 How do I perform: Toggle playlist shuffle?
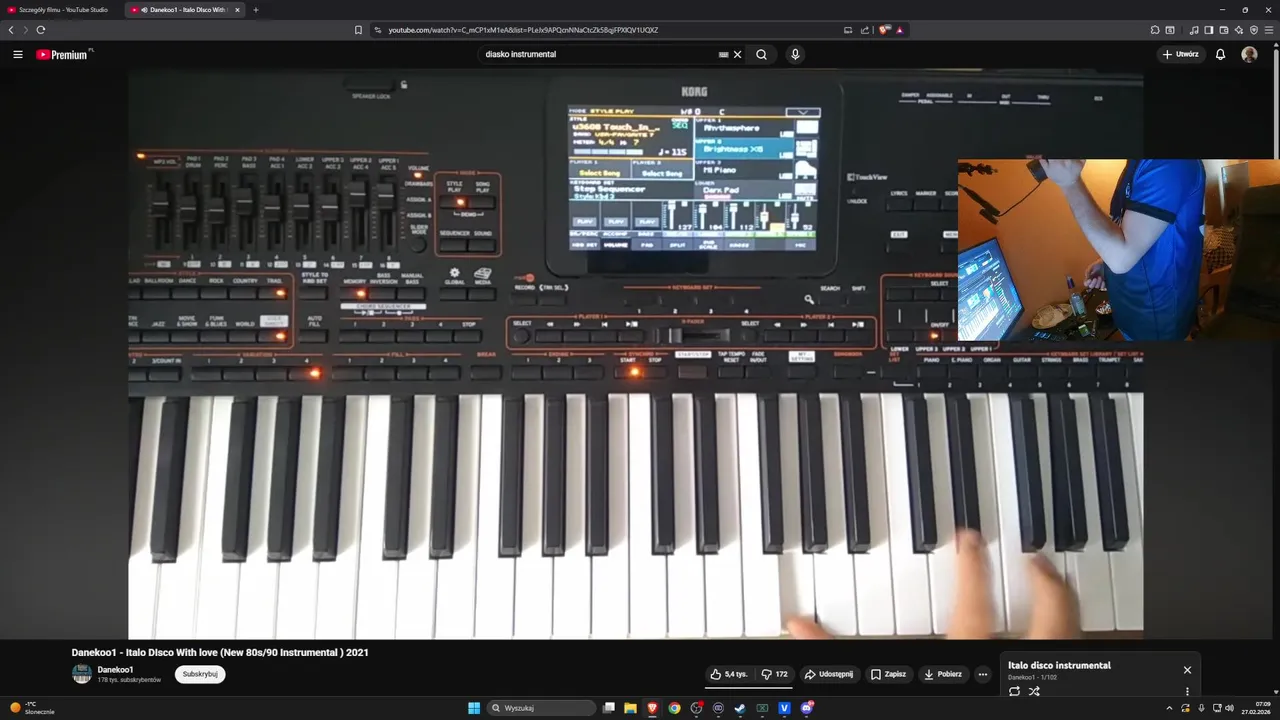tap(1034, 691)
